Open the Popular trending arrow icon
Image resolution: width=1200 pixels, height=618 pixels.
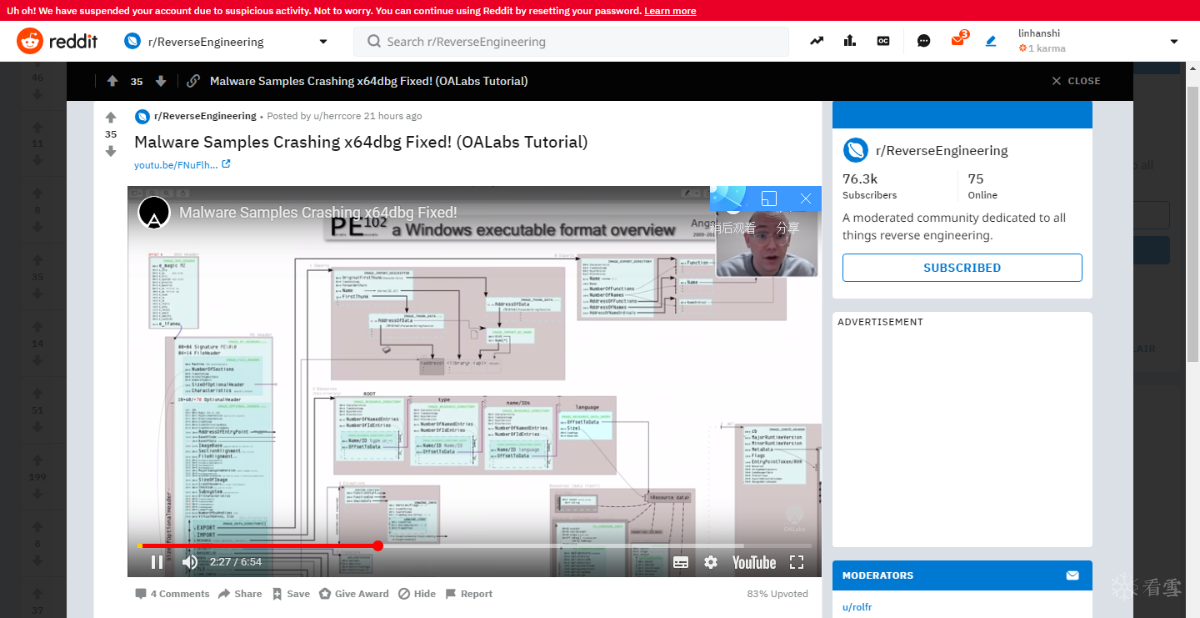pyautogui.click(x=817, y=41)
